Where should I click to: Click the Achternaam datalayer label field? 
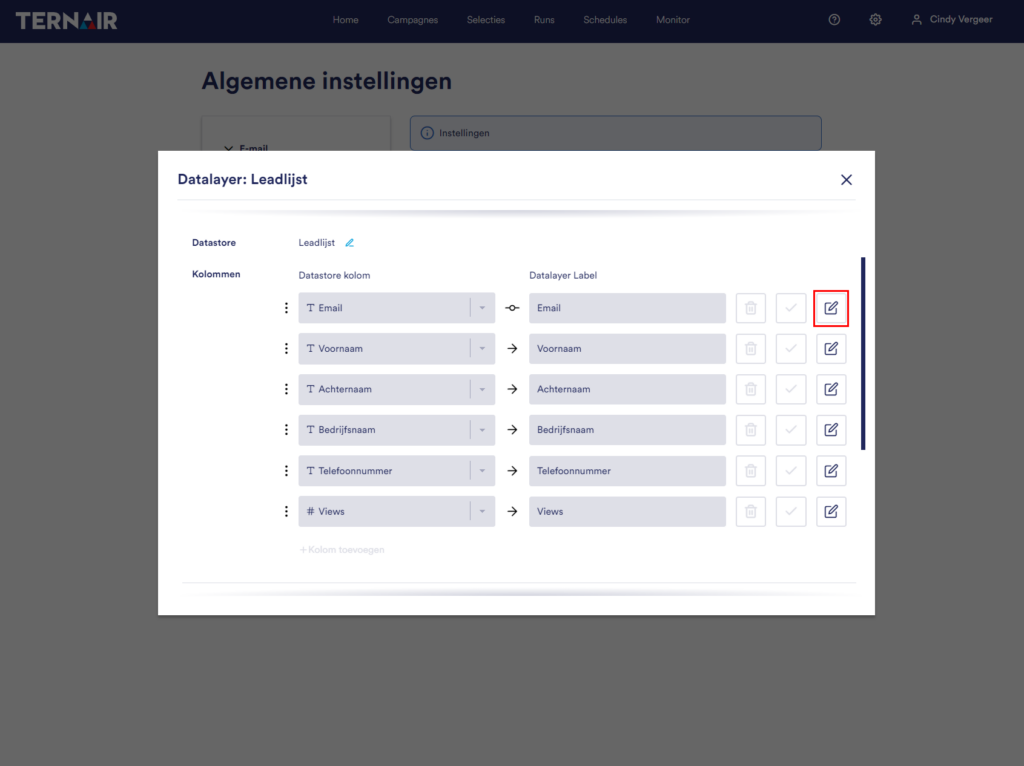(627, 389)
